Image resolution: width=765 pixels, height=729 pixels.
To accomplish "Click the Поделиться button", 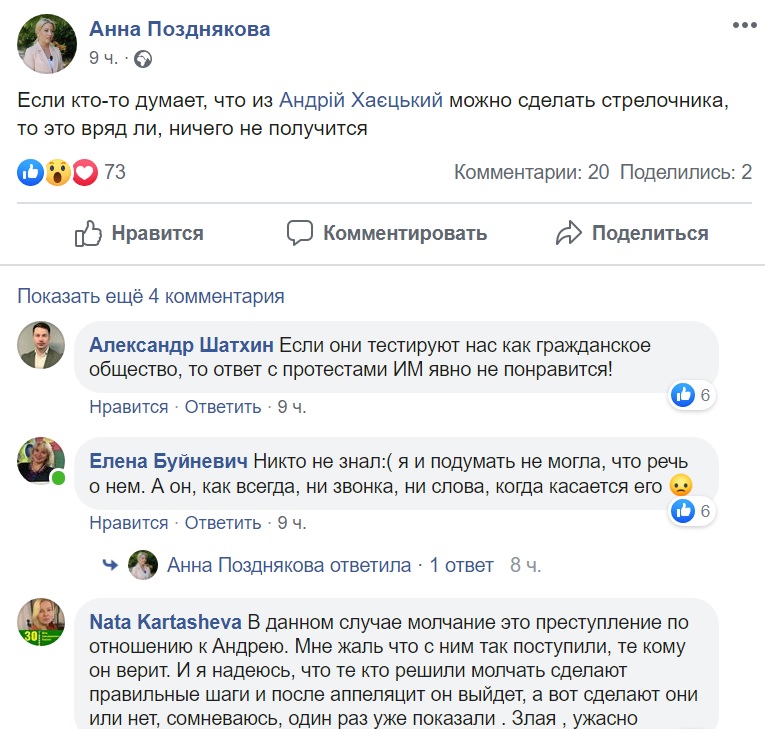I will coord(632,234).
